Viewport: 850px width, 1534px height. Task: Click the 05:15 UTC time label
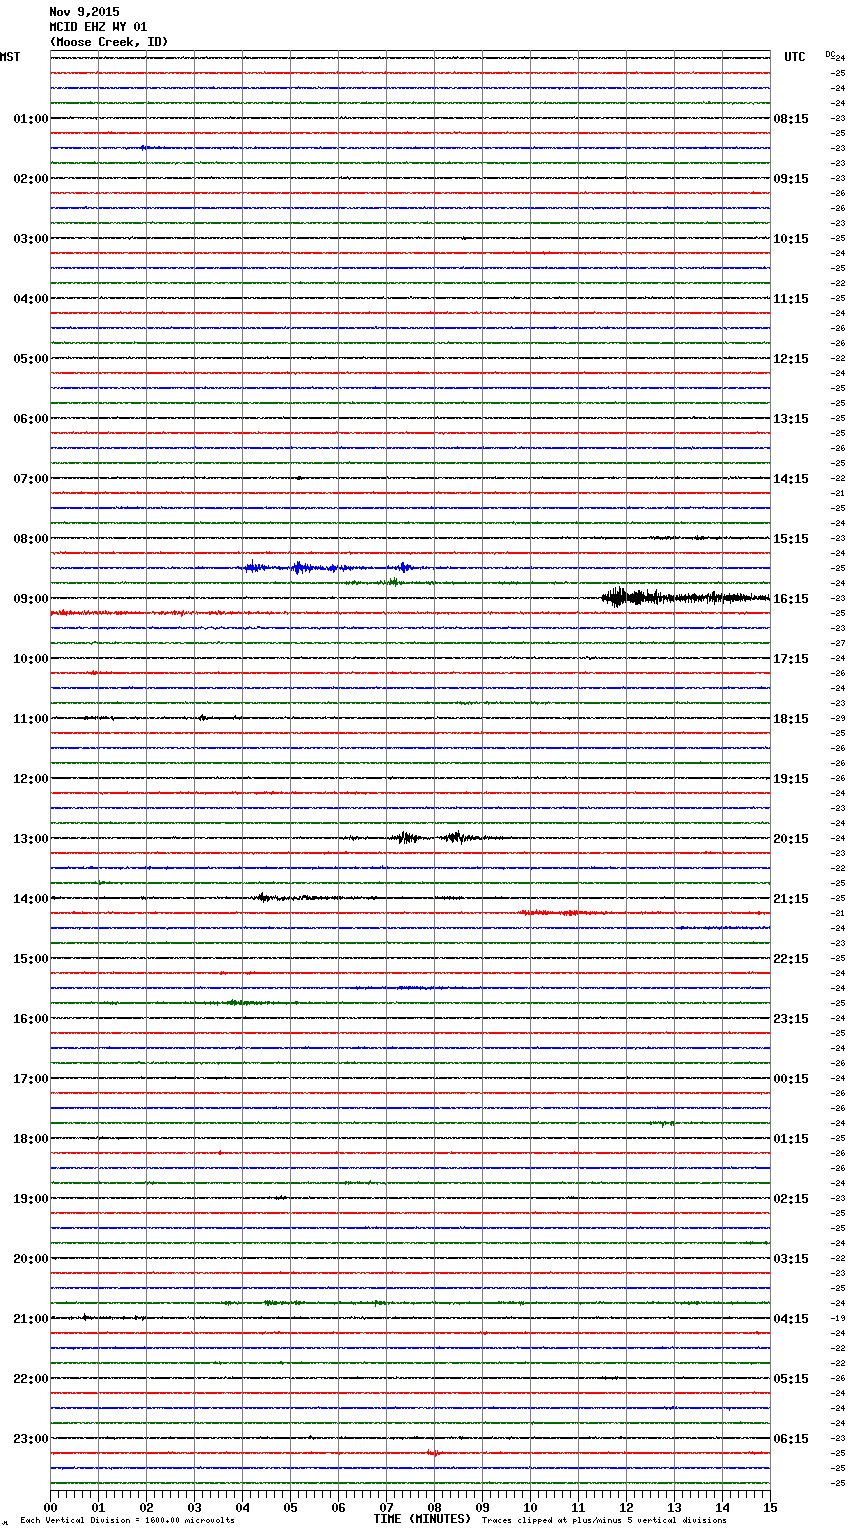(x=791, y=1379)
